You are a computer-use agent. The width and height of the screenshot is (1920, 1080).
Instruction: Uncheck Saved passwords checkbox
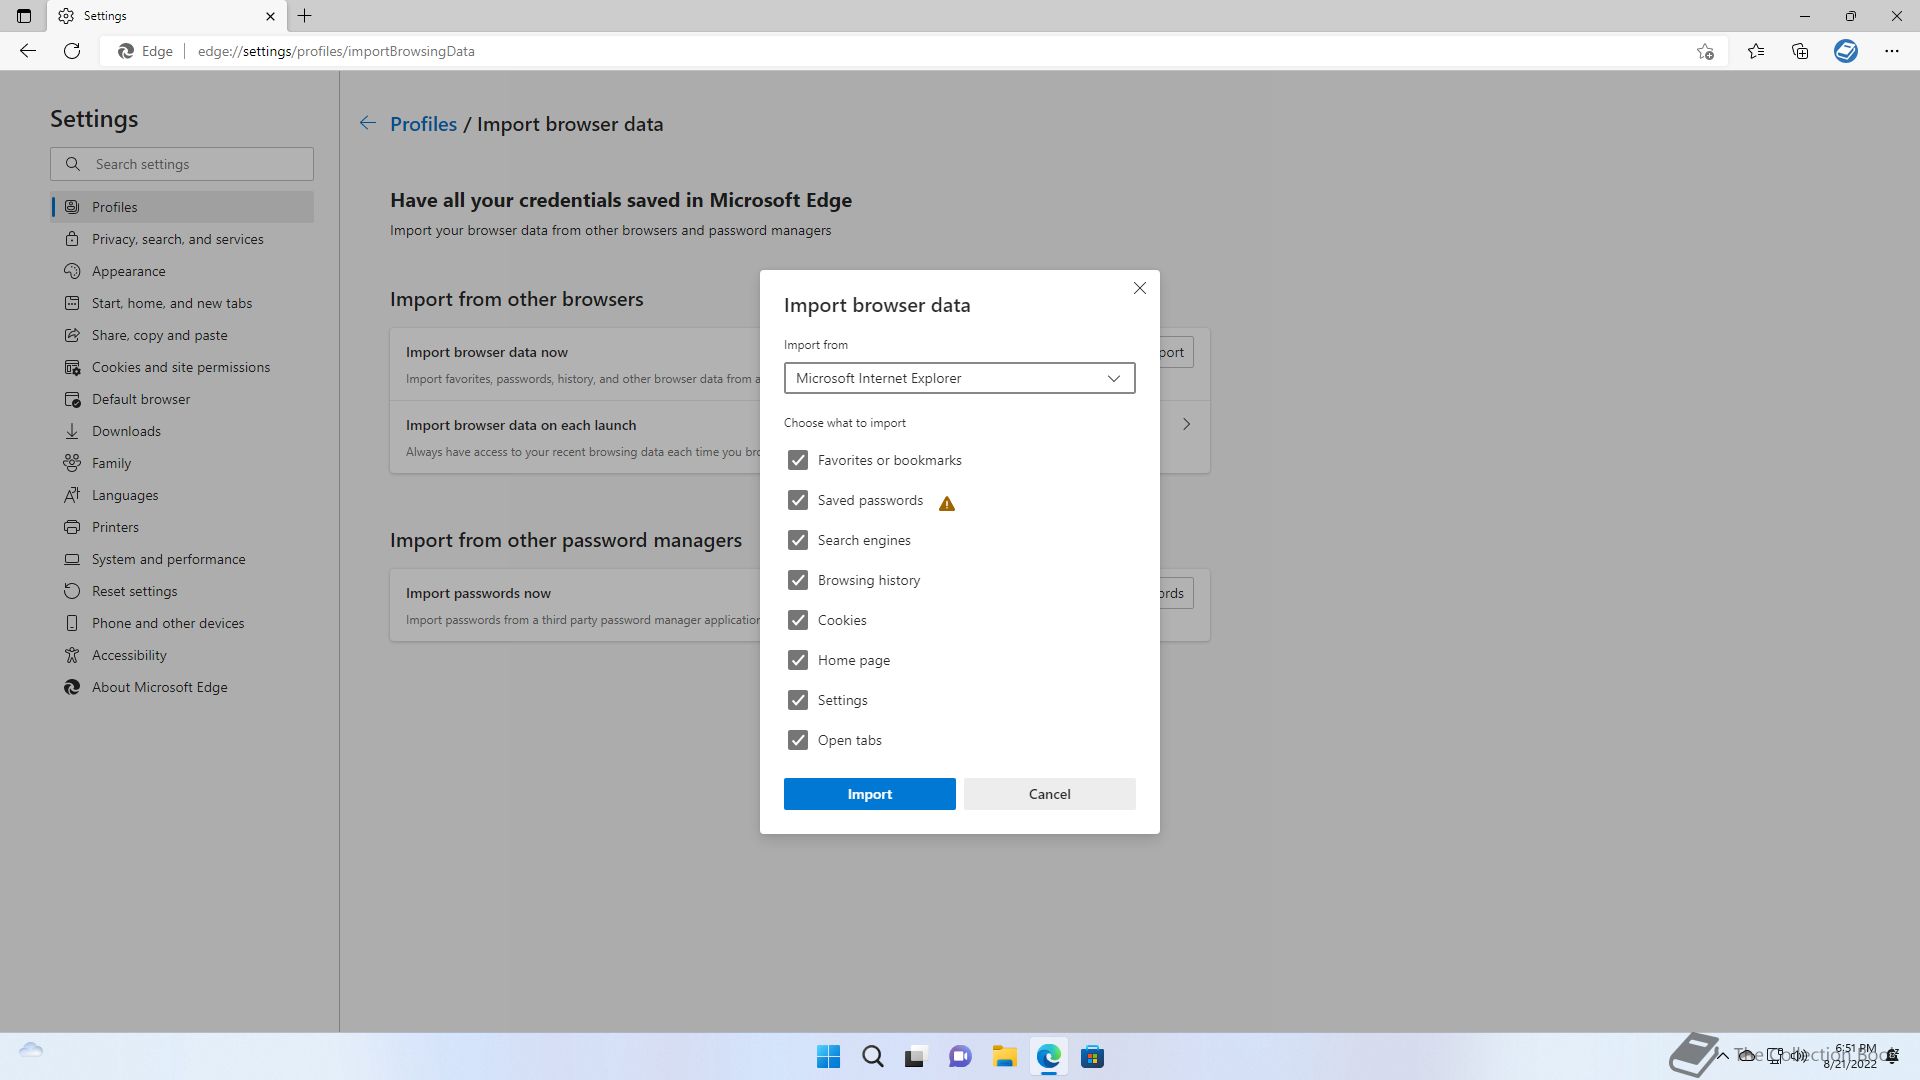(798, 500)
